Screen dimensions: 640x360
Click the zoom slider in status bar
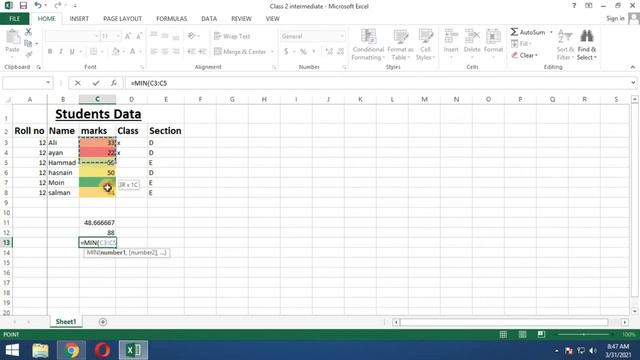(x=584, y=334)
